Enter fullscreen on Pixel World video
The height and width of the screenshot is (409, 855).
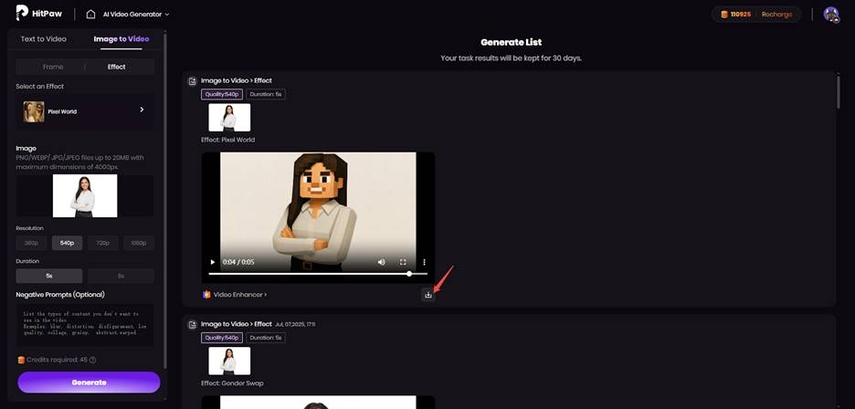403,262
